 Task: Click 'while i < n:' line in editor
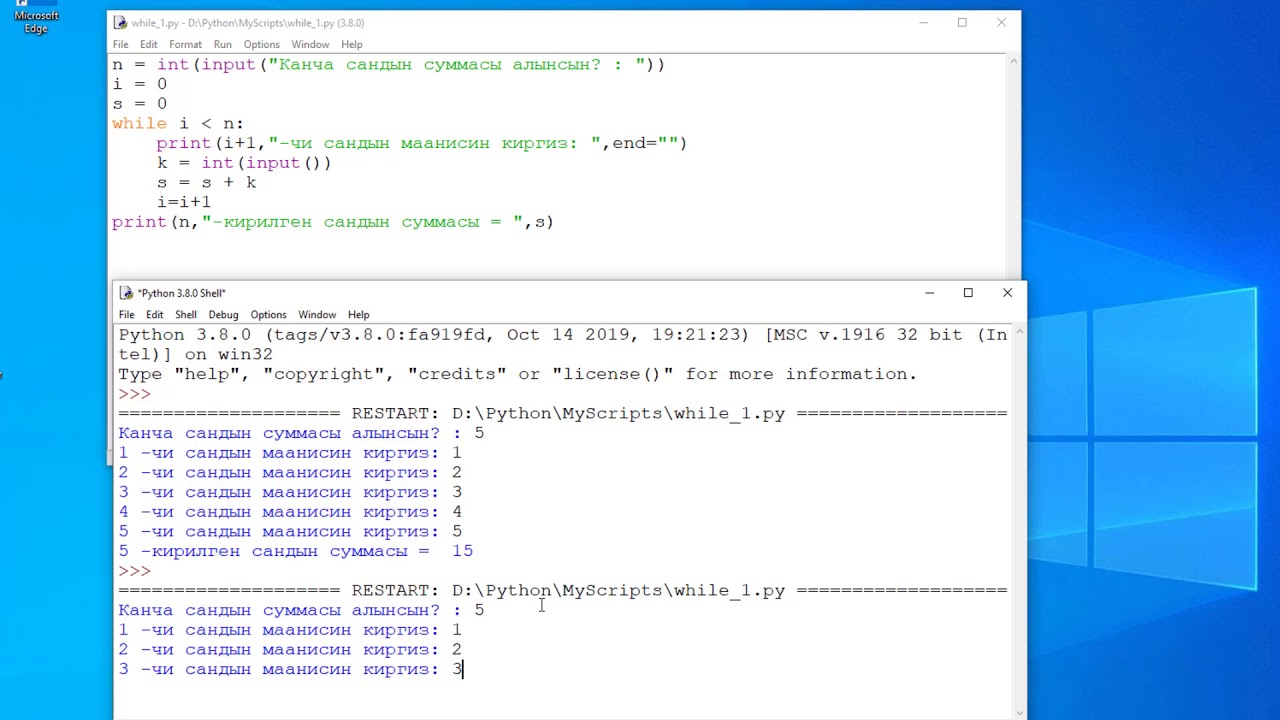pyautogui.click(x=178, y=124)
